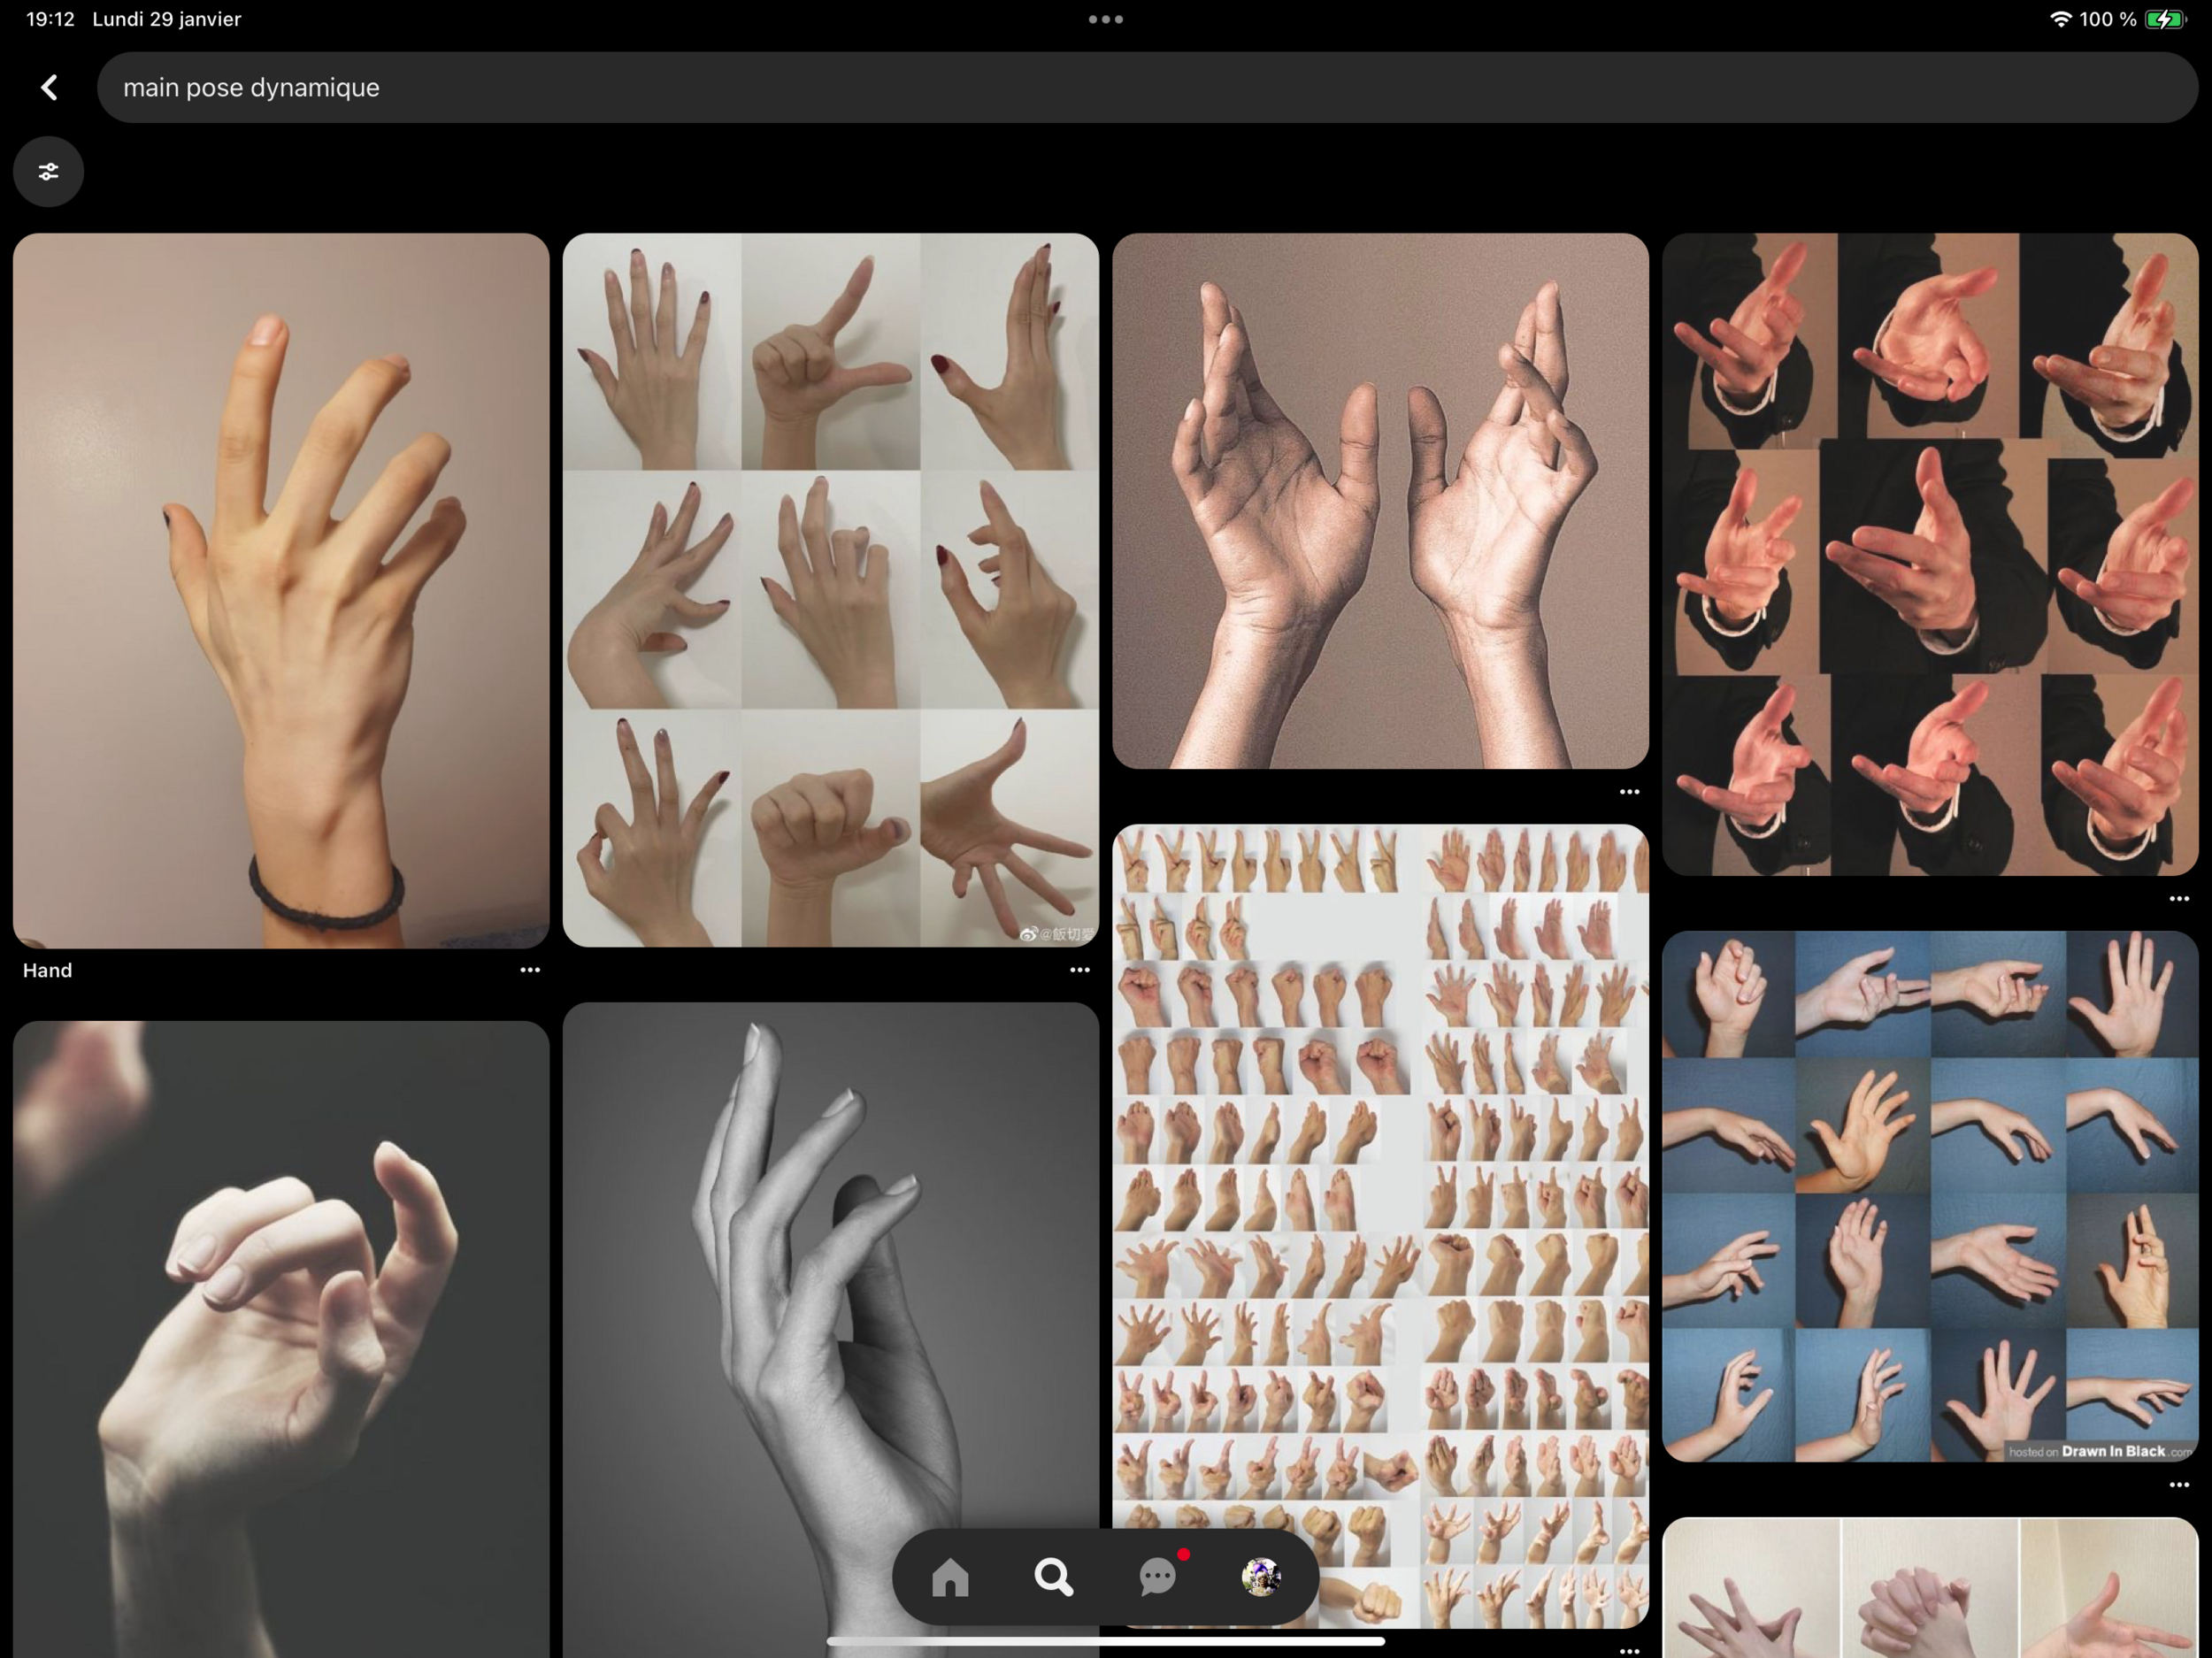2212x1658 pixels.
Task: Open options under blue background hands pin
Action: (x=2179, y=1485)
